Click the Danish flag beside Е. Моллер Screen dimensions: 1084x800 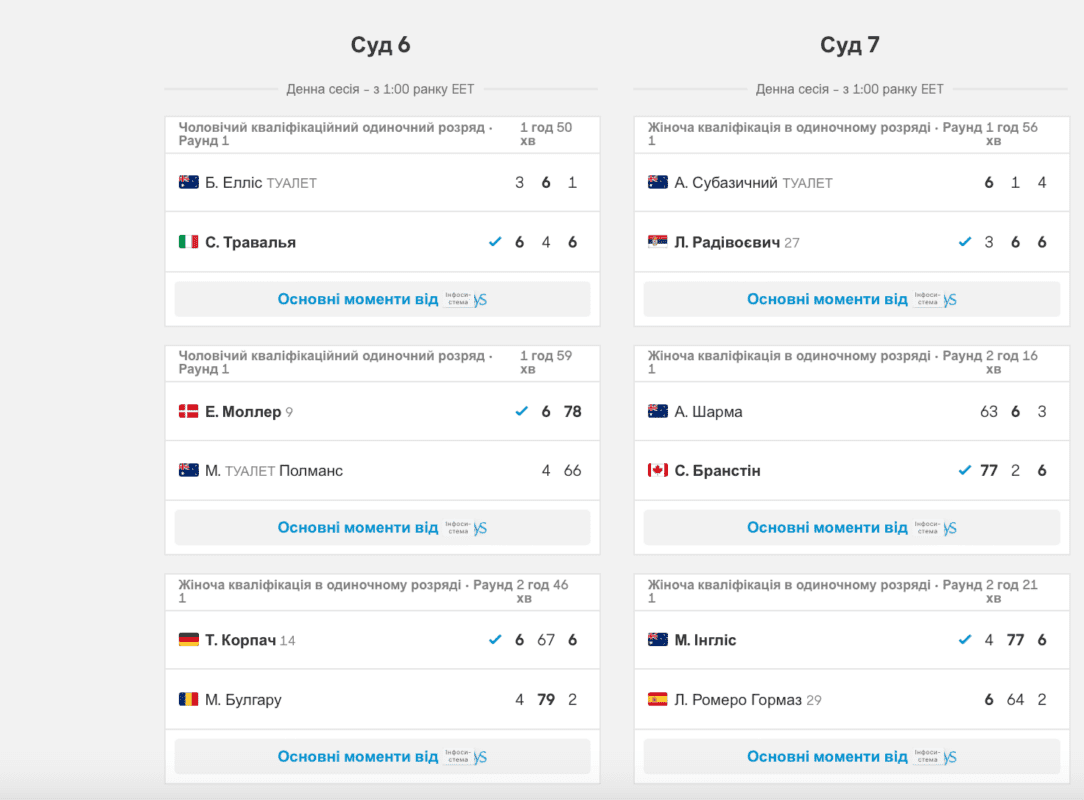[188, 411]
